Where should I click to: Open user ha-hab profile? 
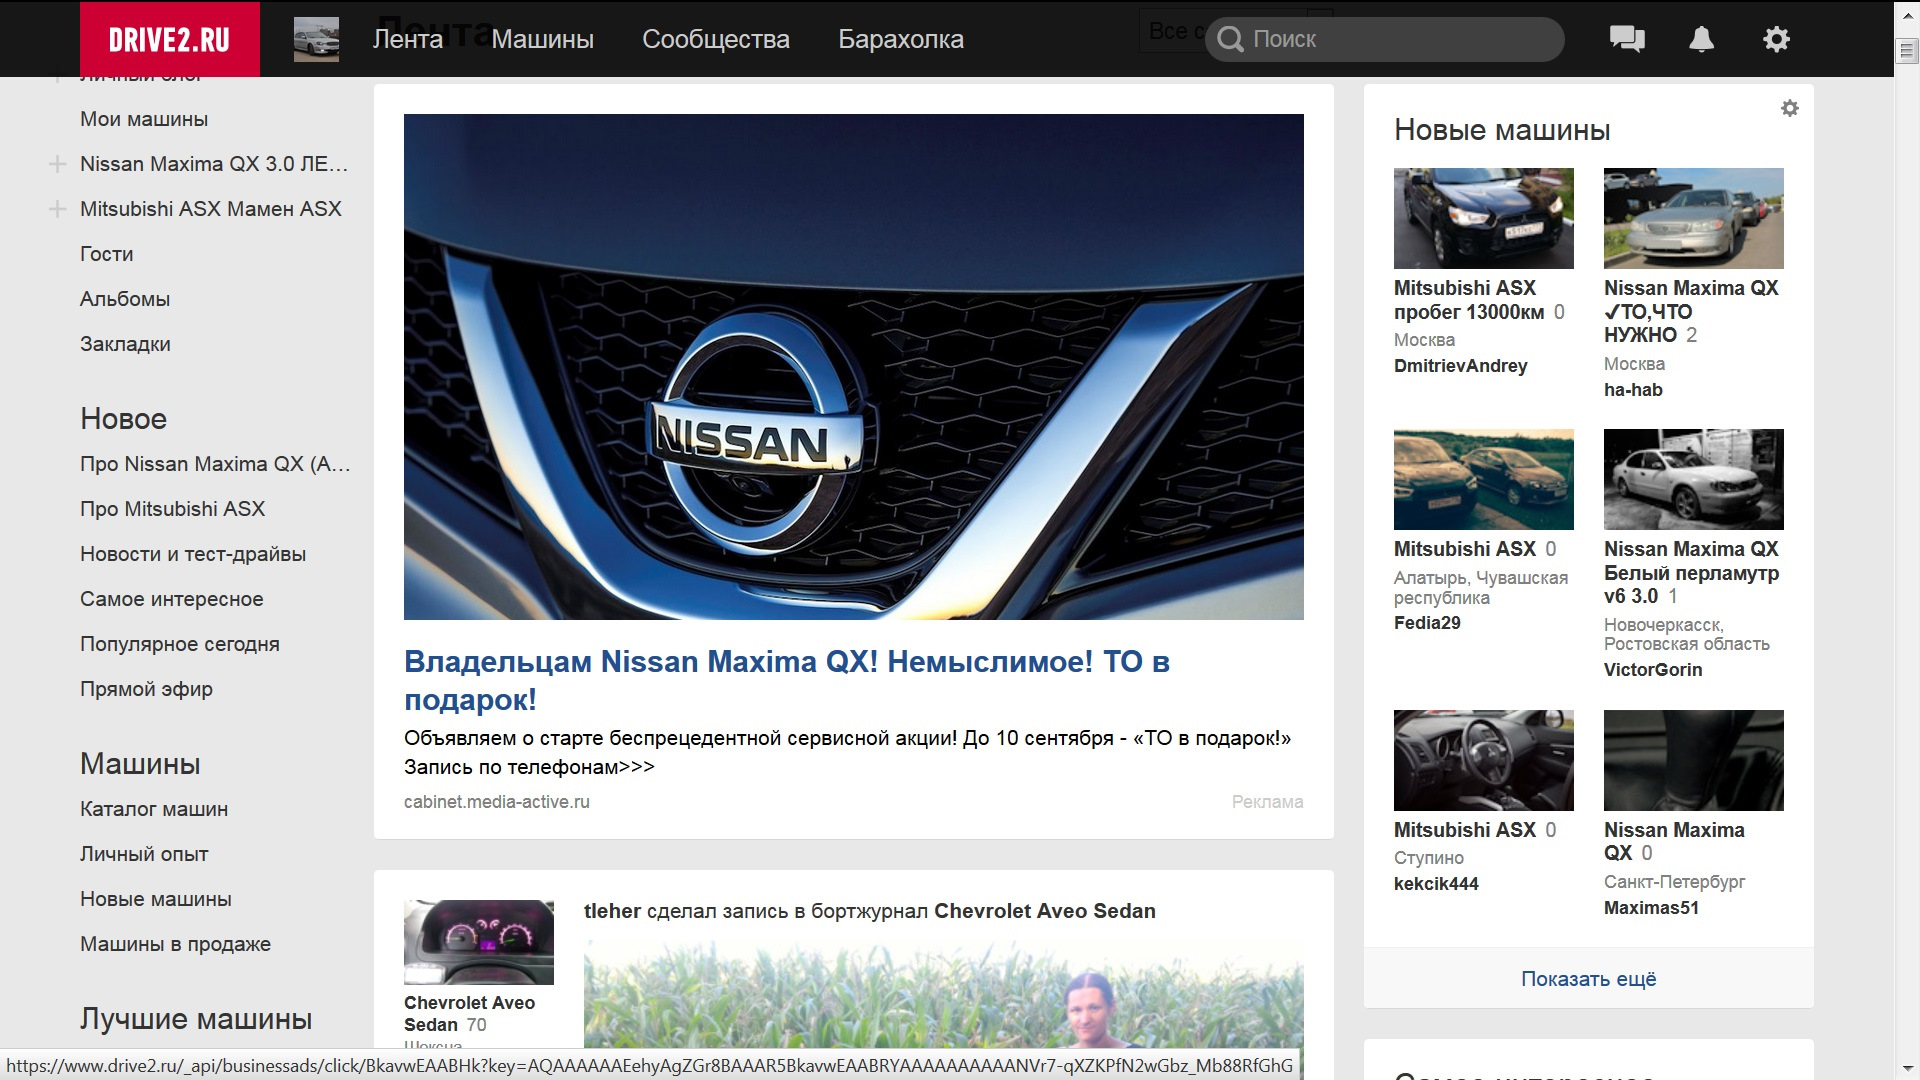point(1633,390)
